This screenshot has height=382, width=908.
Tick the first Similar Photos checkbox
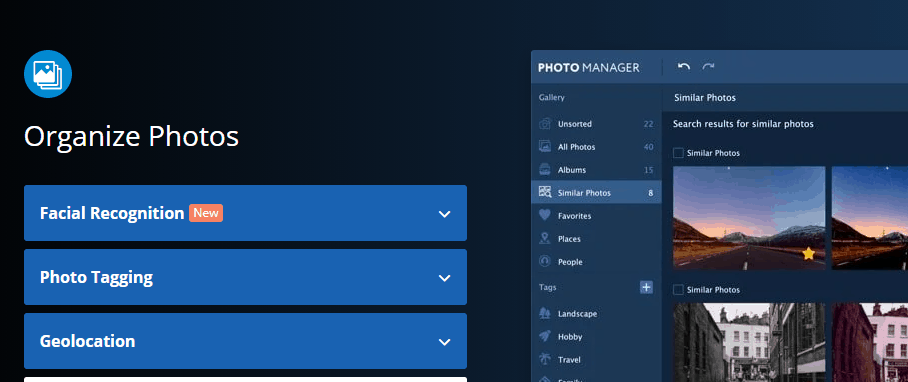(x=678, y=153)
